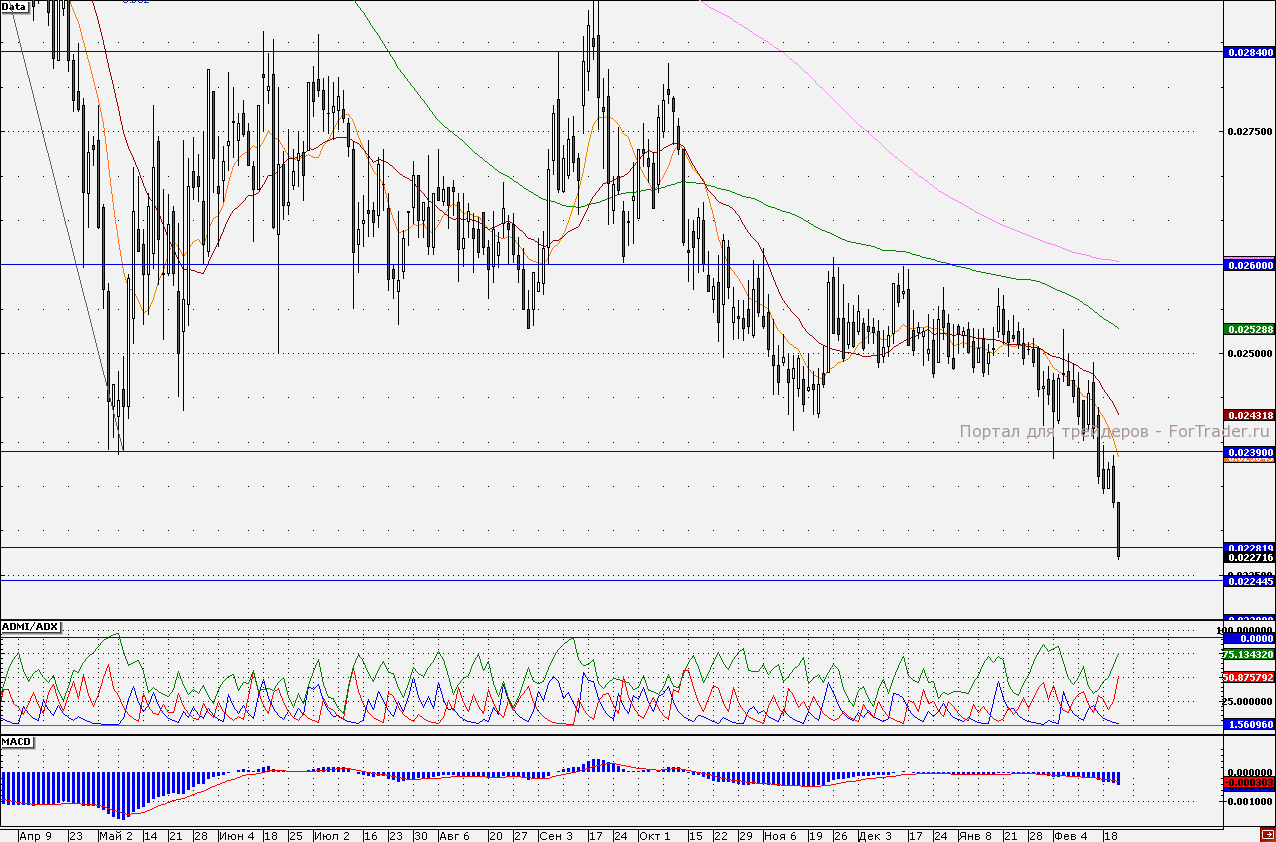The width and height of the screenshot is (1276, 842).
Task: Click the green 0.025288 moving average value
Action: point(1249,329)
